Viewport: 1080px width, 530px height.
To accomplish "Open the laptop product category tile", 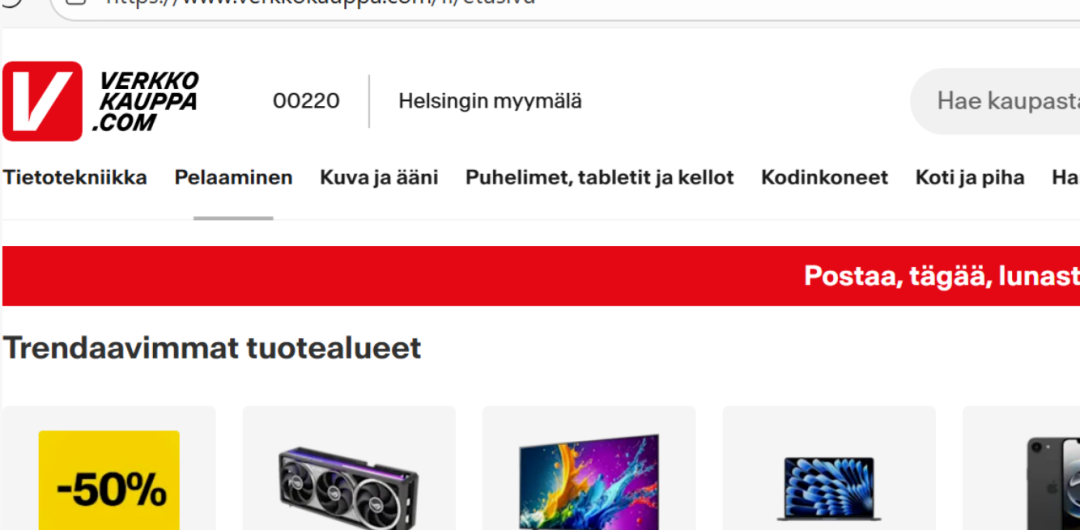I will (x=829, y=468).
